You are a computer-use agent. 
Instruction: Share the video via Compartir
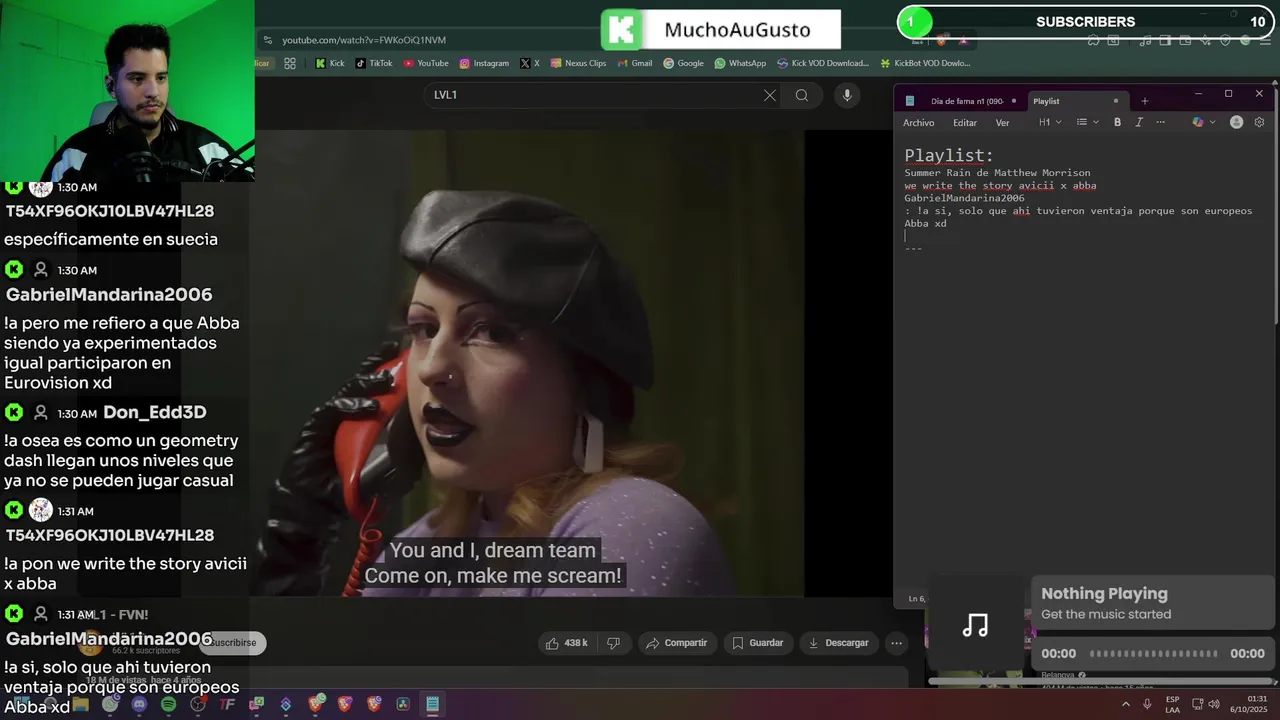coord(675,643)
